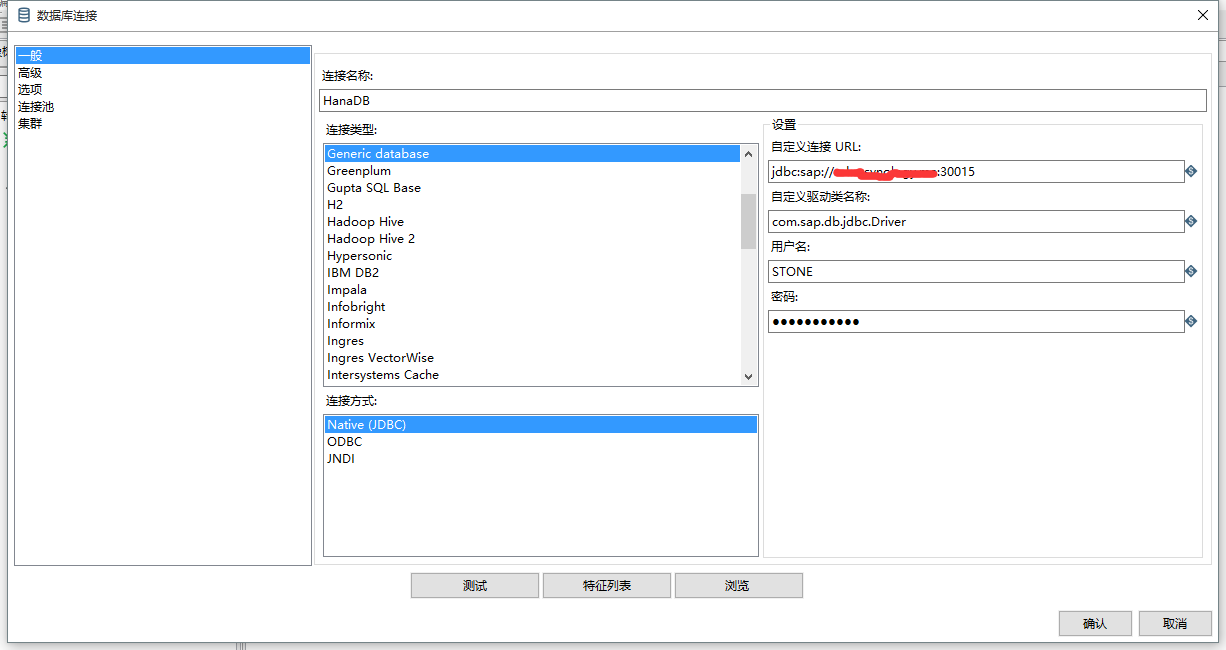
Task: Click the 测试 button
Action: coord(475,586)
